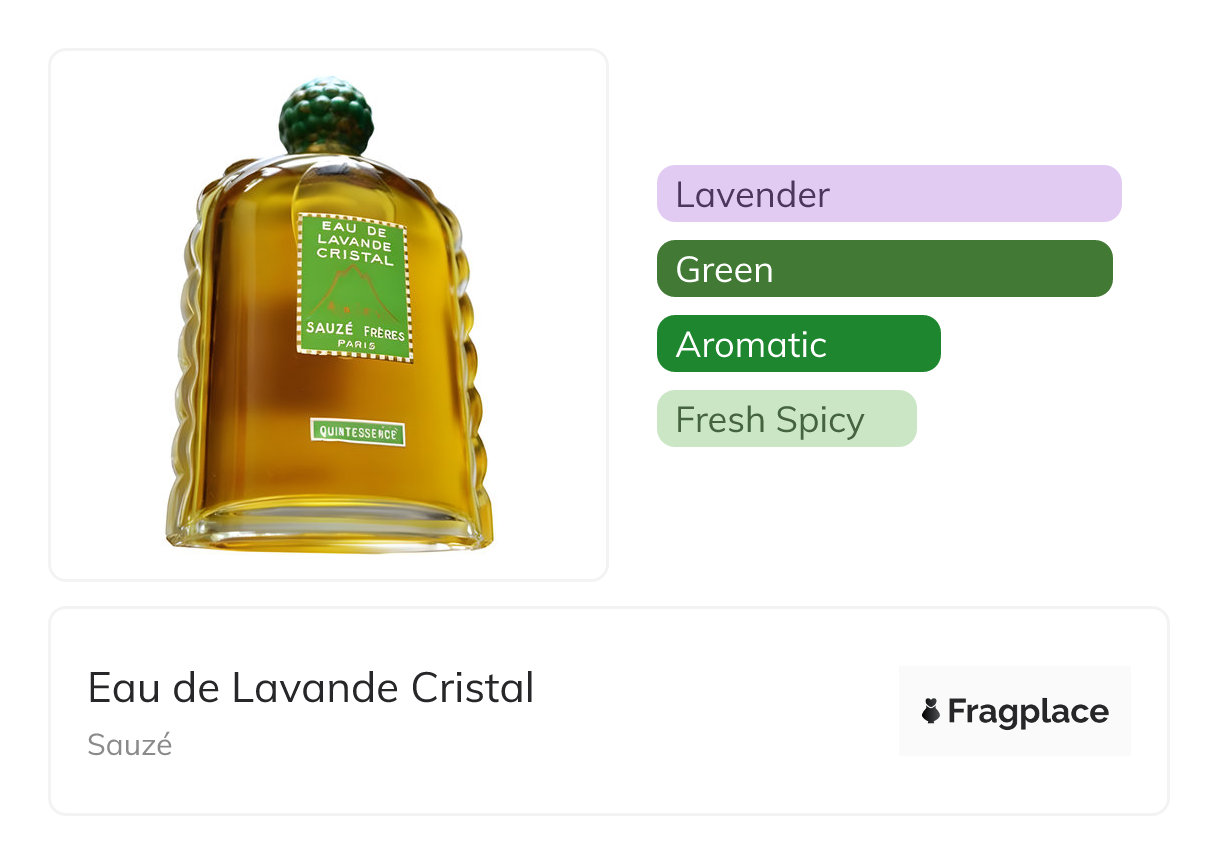1218x864 pixels.
Task: Open the Sauzé brand link
Action: click(x=130, y=745)
